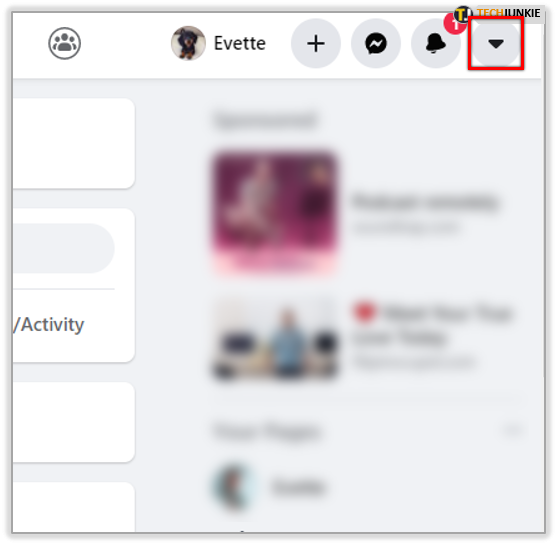Show notifications via the bell icon

436,43
